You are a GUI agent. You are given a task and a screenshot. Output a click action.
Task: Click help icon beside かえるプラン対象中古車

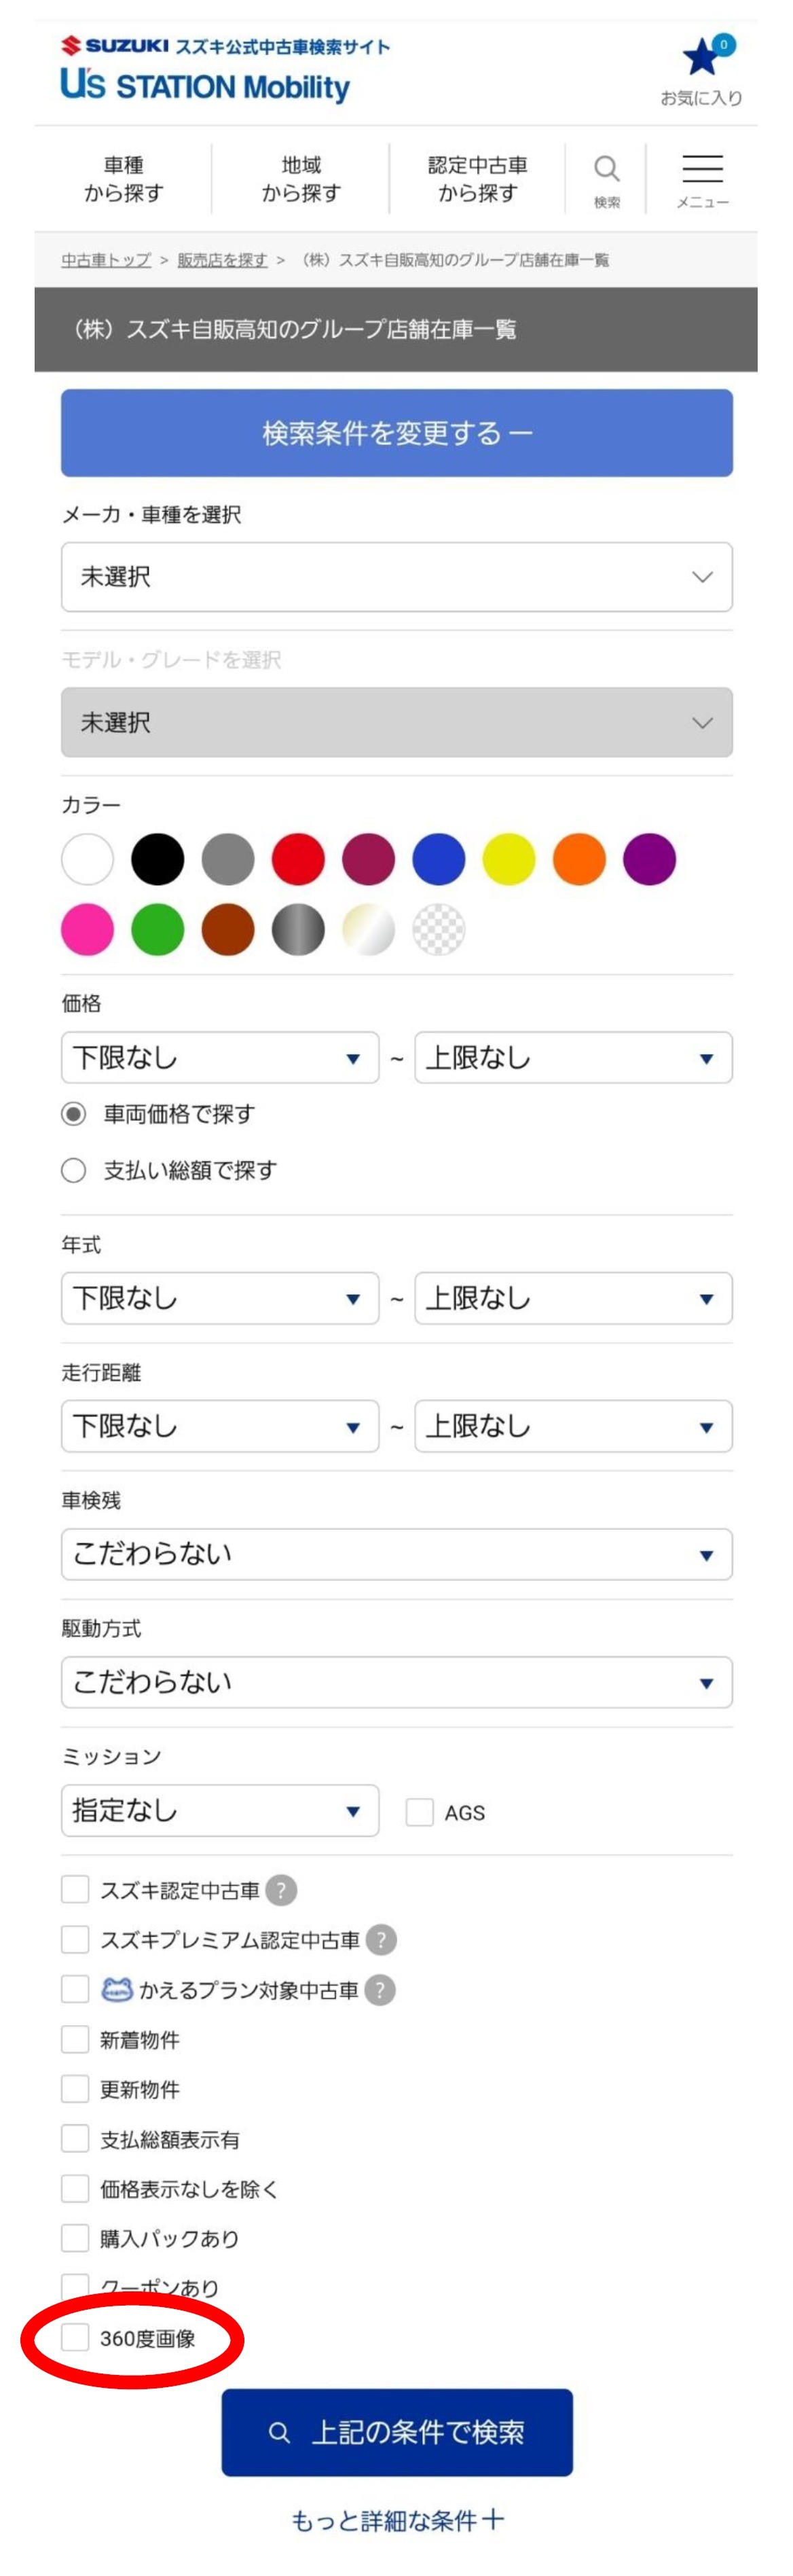click(380, 1990)
